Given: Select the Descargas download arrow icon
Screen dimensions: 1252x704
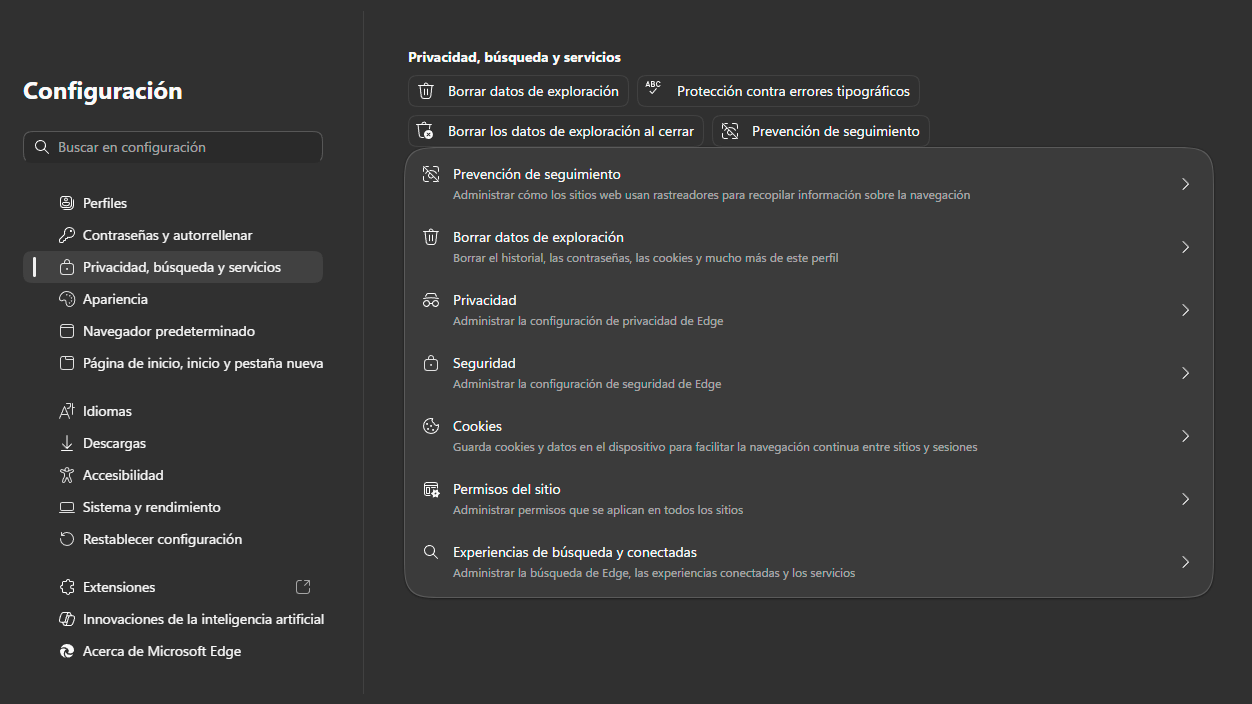Looking at the screenshot, I should point(65,443).
